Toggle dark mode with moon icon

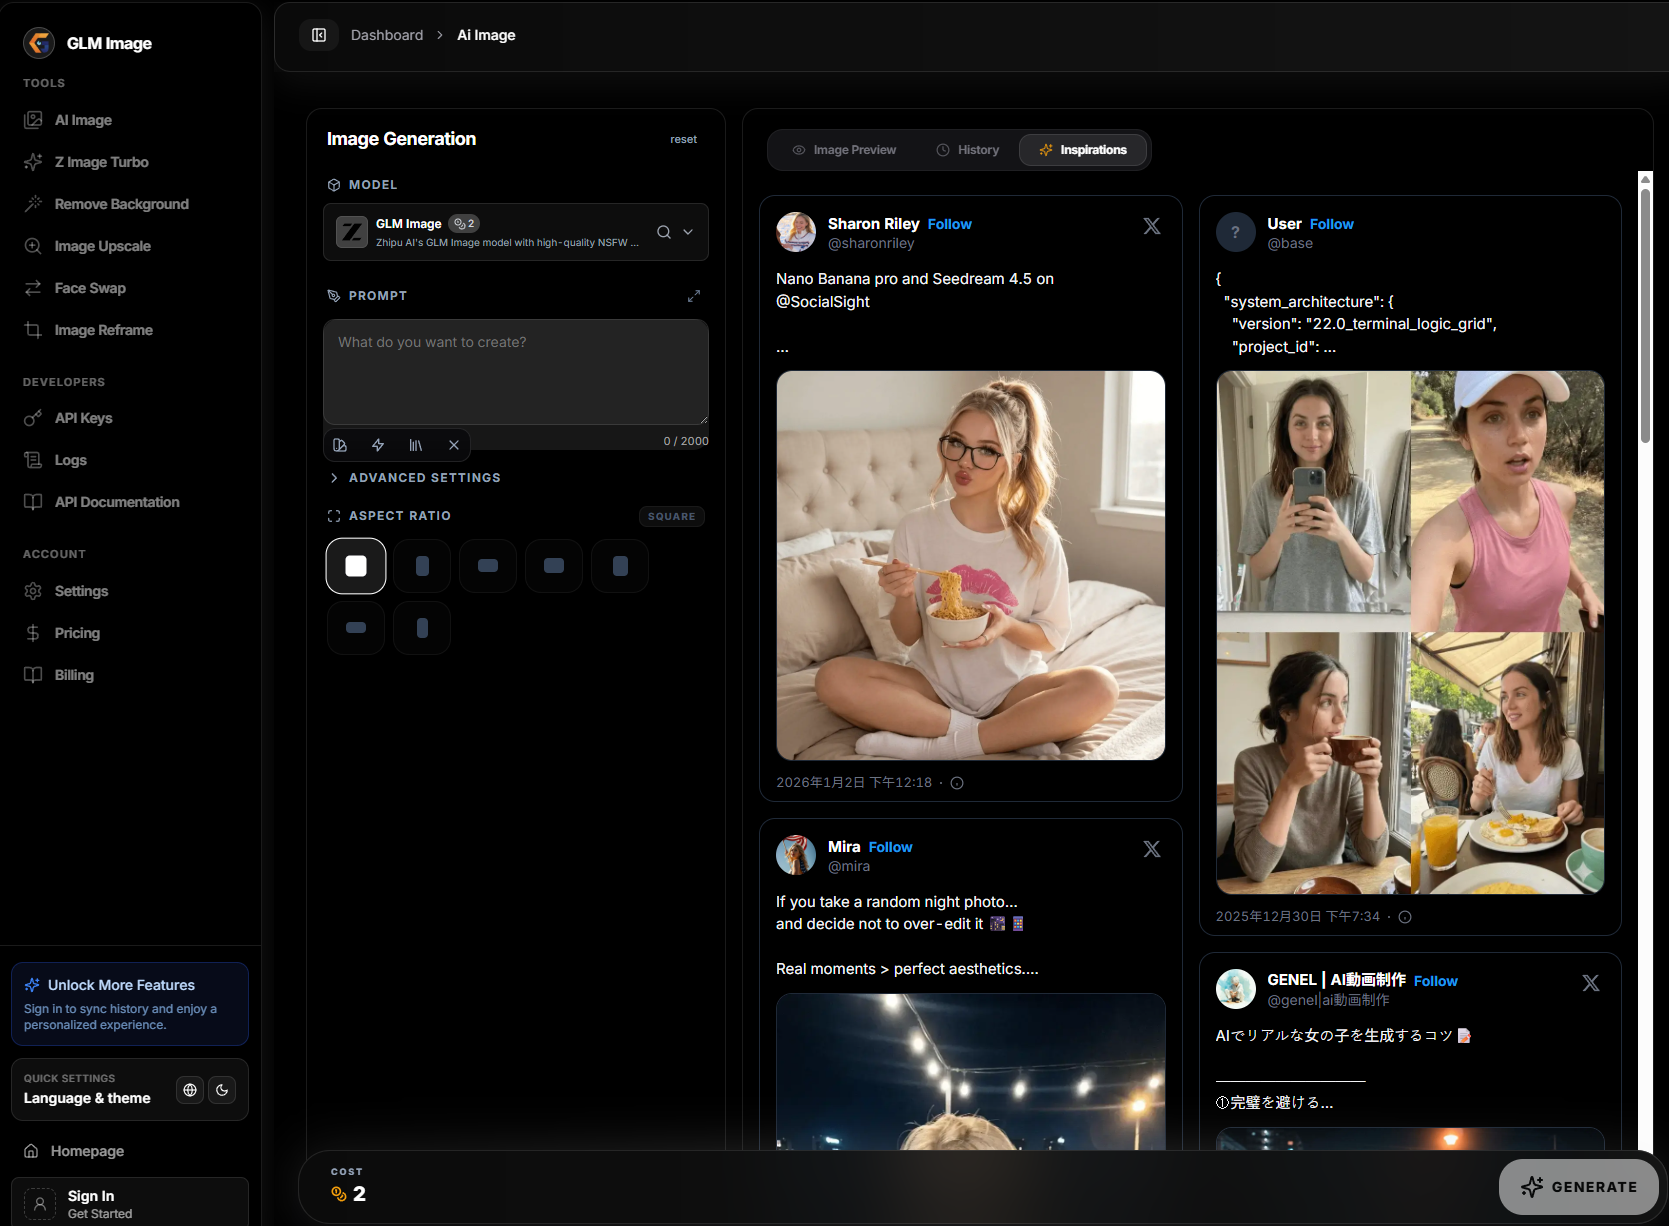[222, 1090]
